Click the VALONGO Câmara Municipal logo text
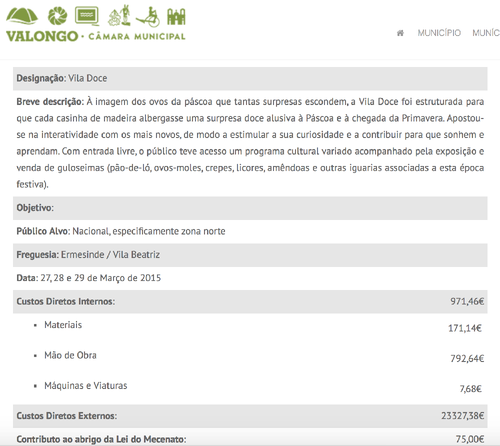Image resolution: width=500 pixels, height=446 pixels. 96,36
